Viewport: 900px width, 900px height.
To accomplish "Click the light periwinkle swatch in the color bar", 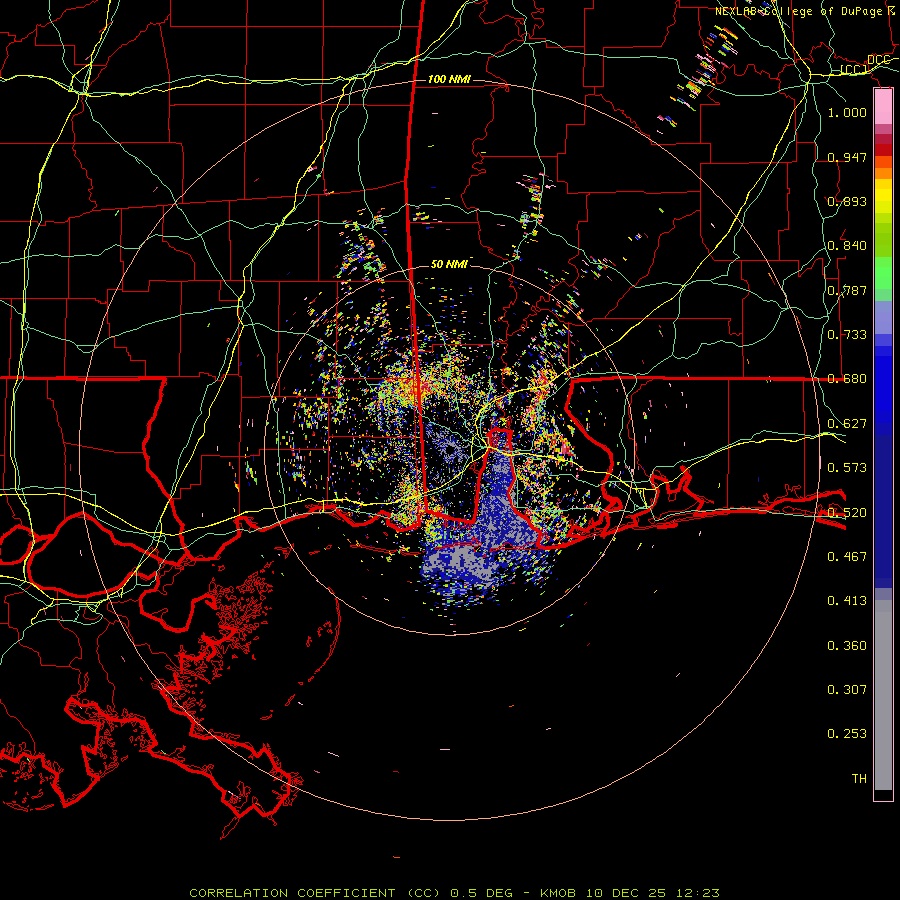I will coord(883,317).
